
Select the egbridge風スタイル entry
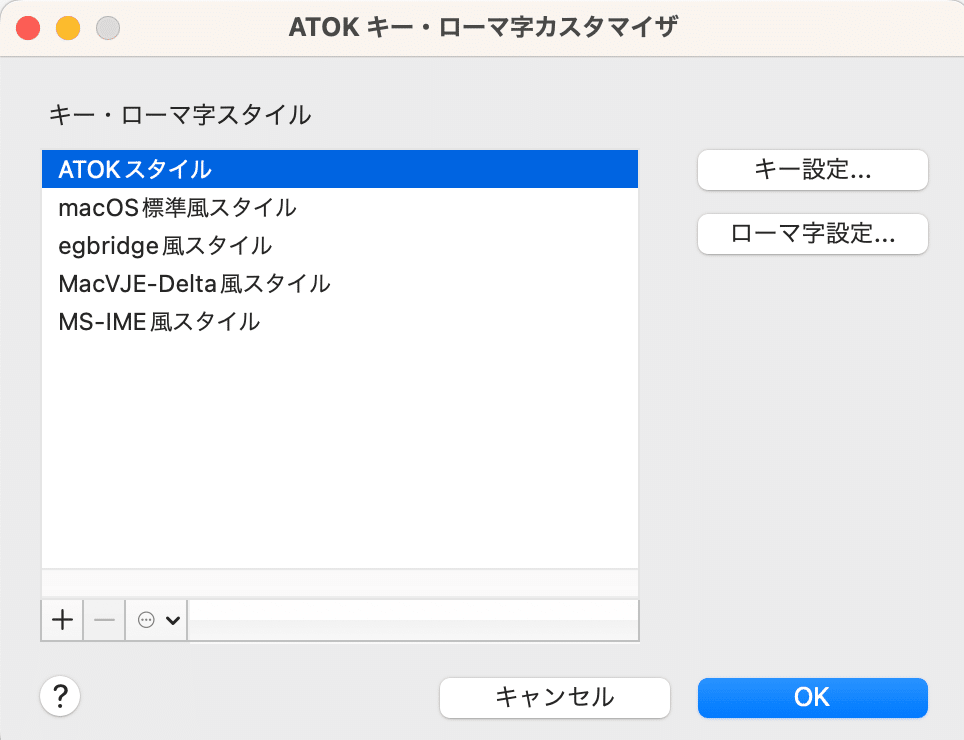(340, 245)
